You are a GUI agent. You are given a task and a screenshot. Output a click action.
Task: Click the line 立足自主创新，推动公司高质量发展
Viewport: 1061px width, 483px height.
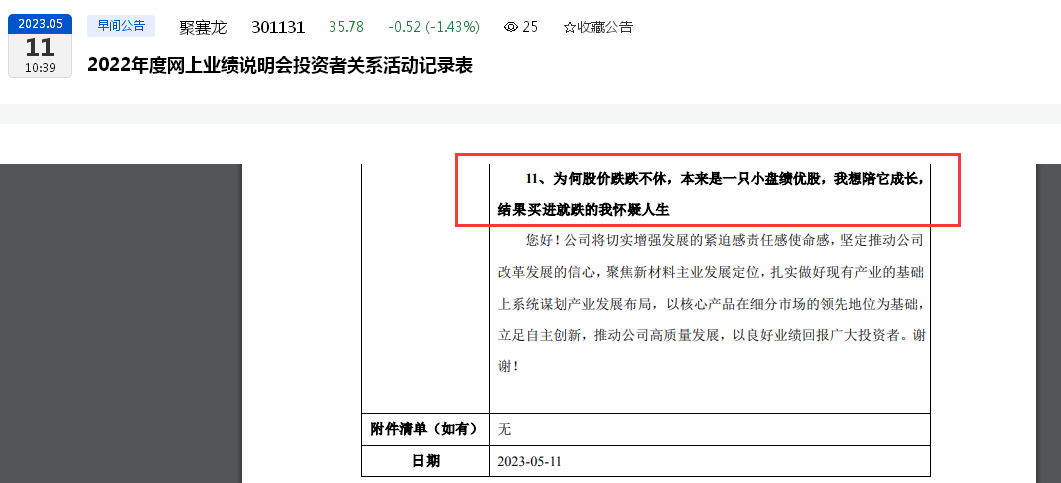coord(710,335)
